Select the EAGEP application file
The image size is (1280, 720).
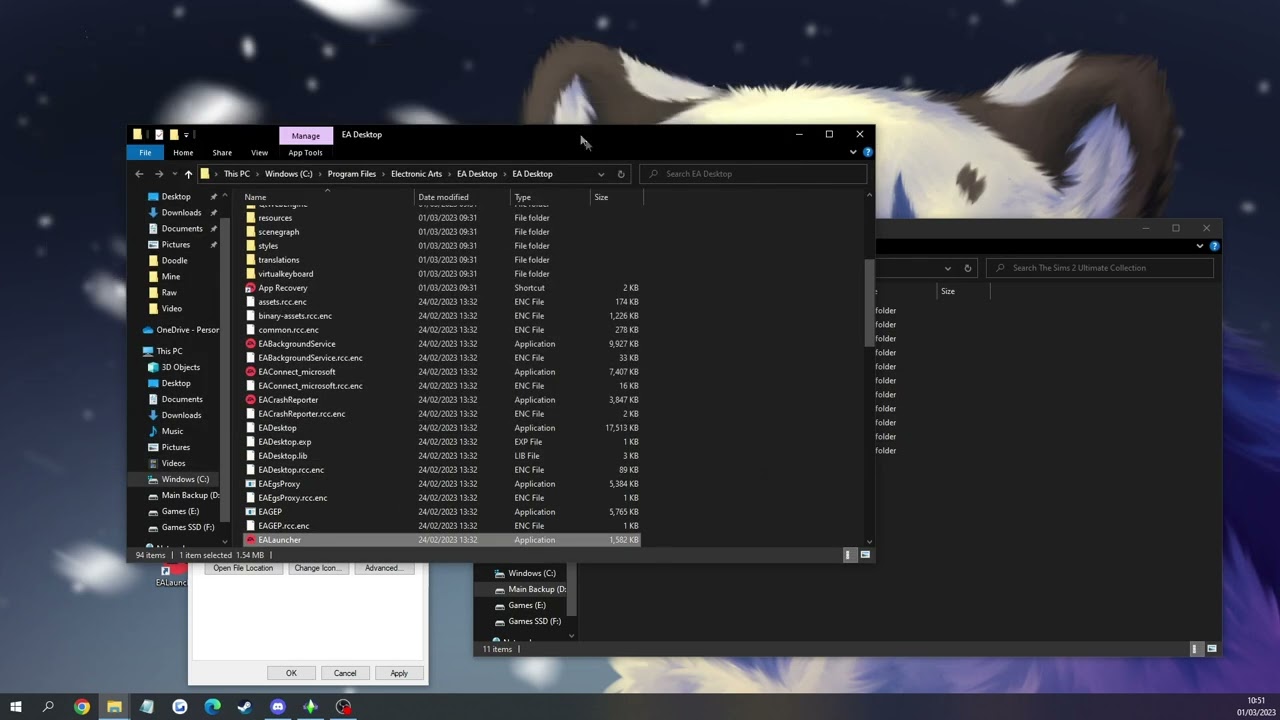coord(270,512)
